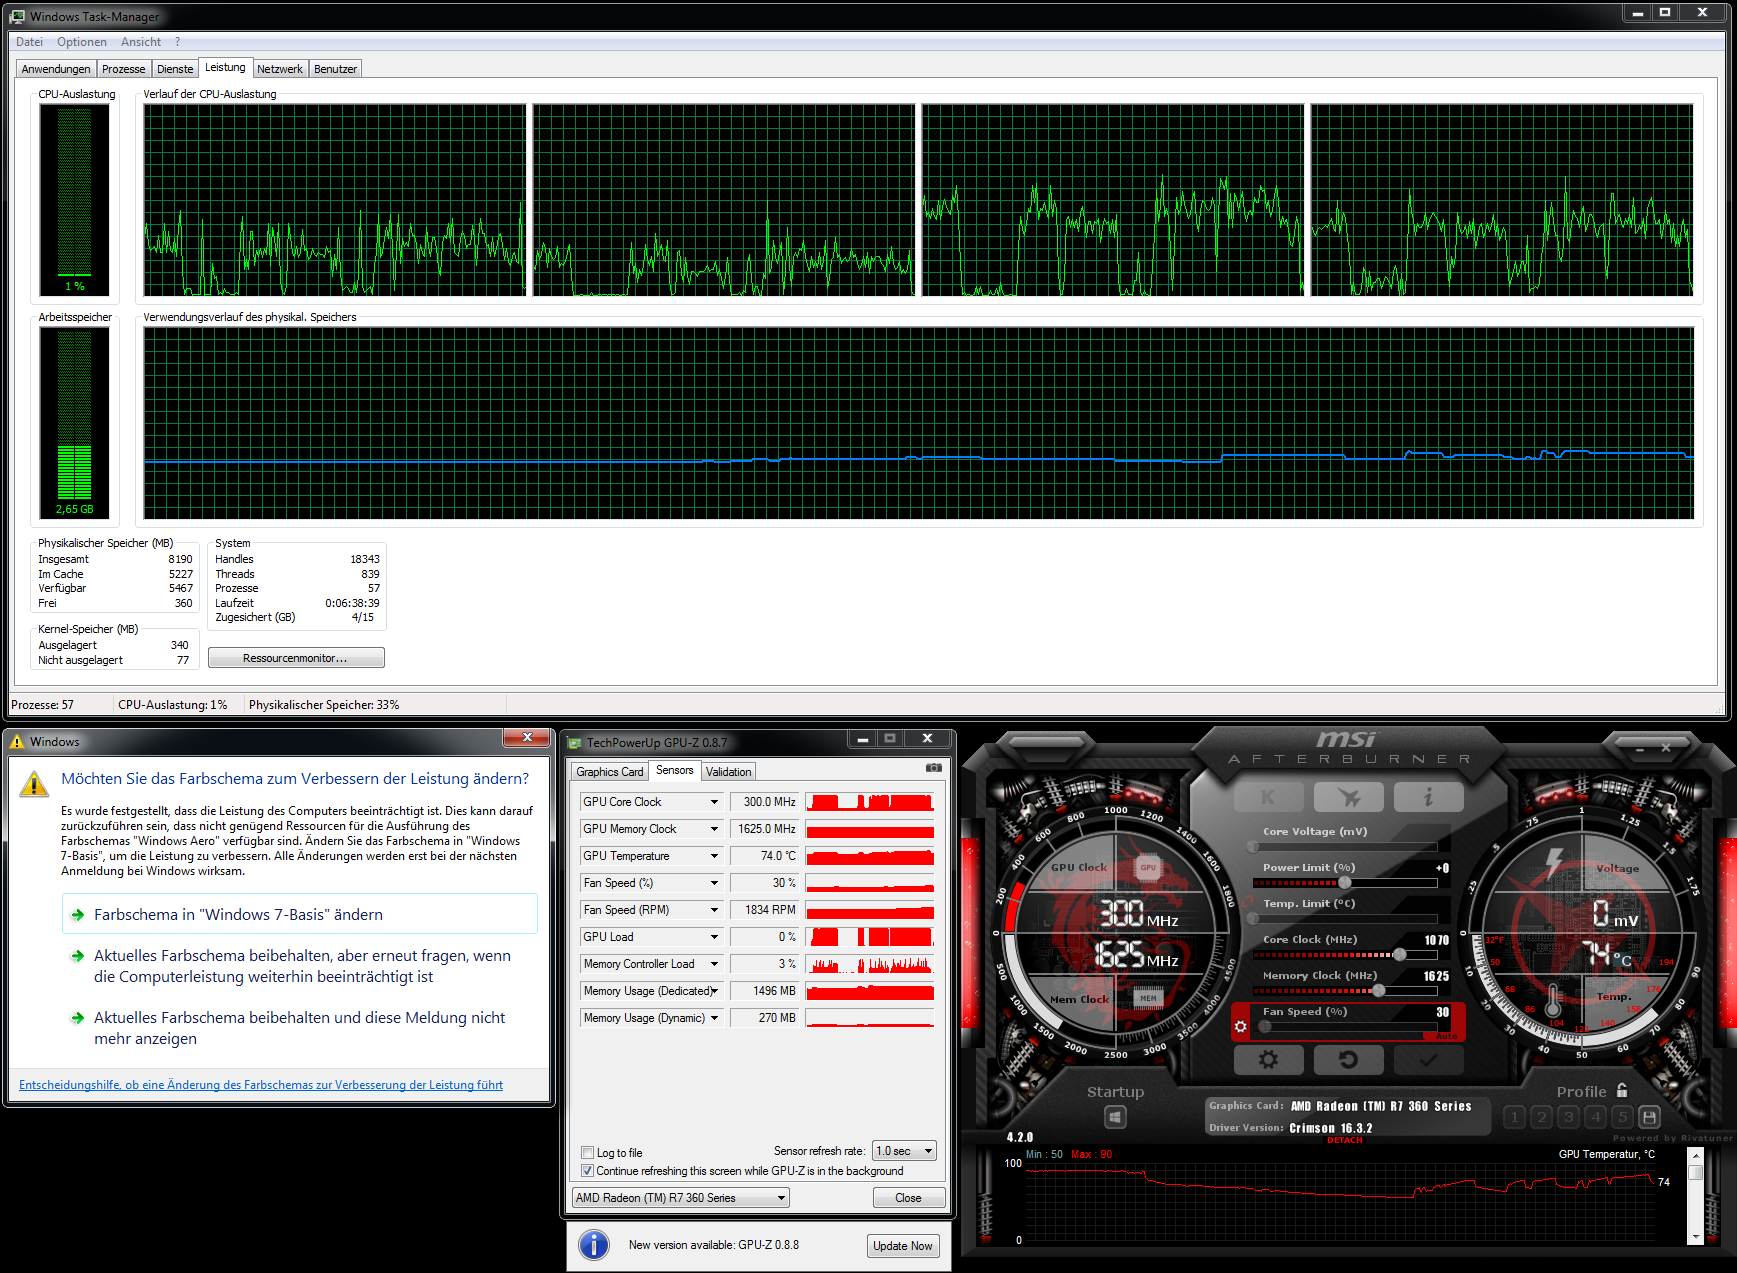Click the fan speed gear icon in Afterburner

pyautogui.click(x=1241, y=1026)
